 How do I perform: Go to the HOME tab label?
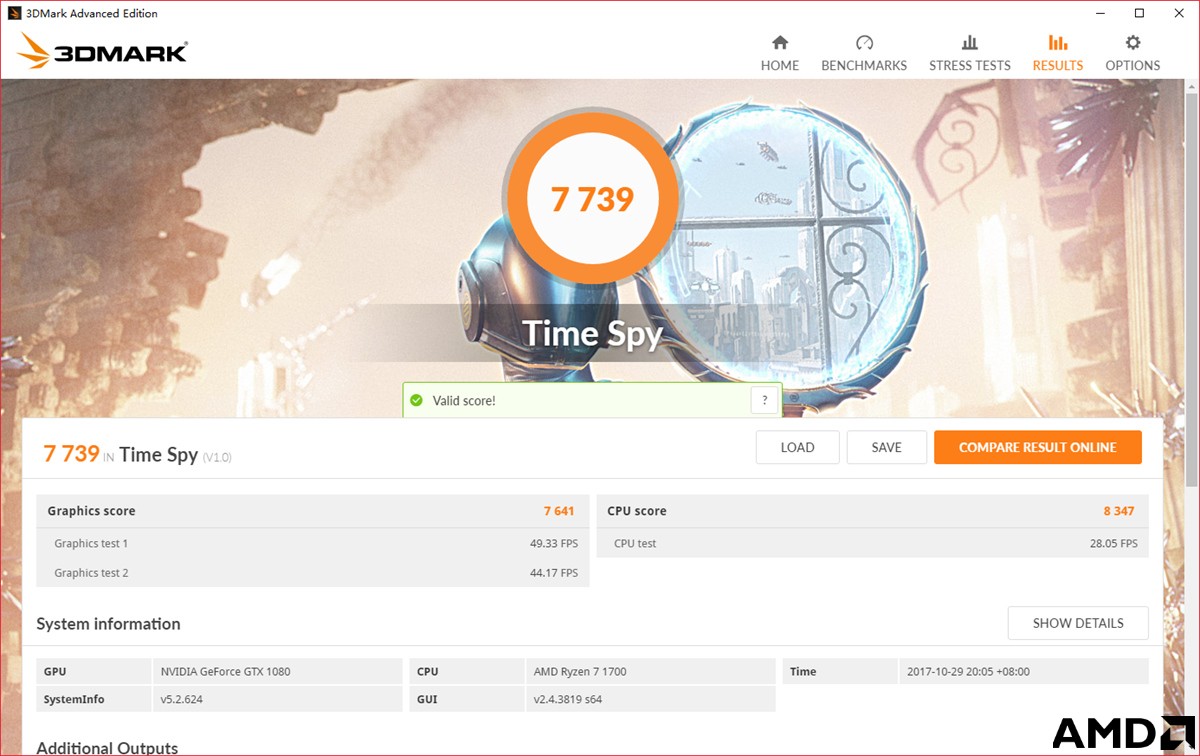click(x=780, y=65)
